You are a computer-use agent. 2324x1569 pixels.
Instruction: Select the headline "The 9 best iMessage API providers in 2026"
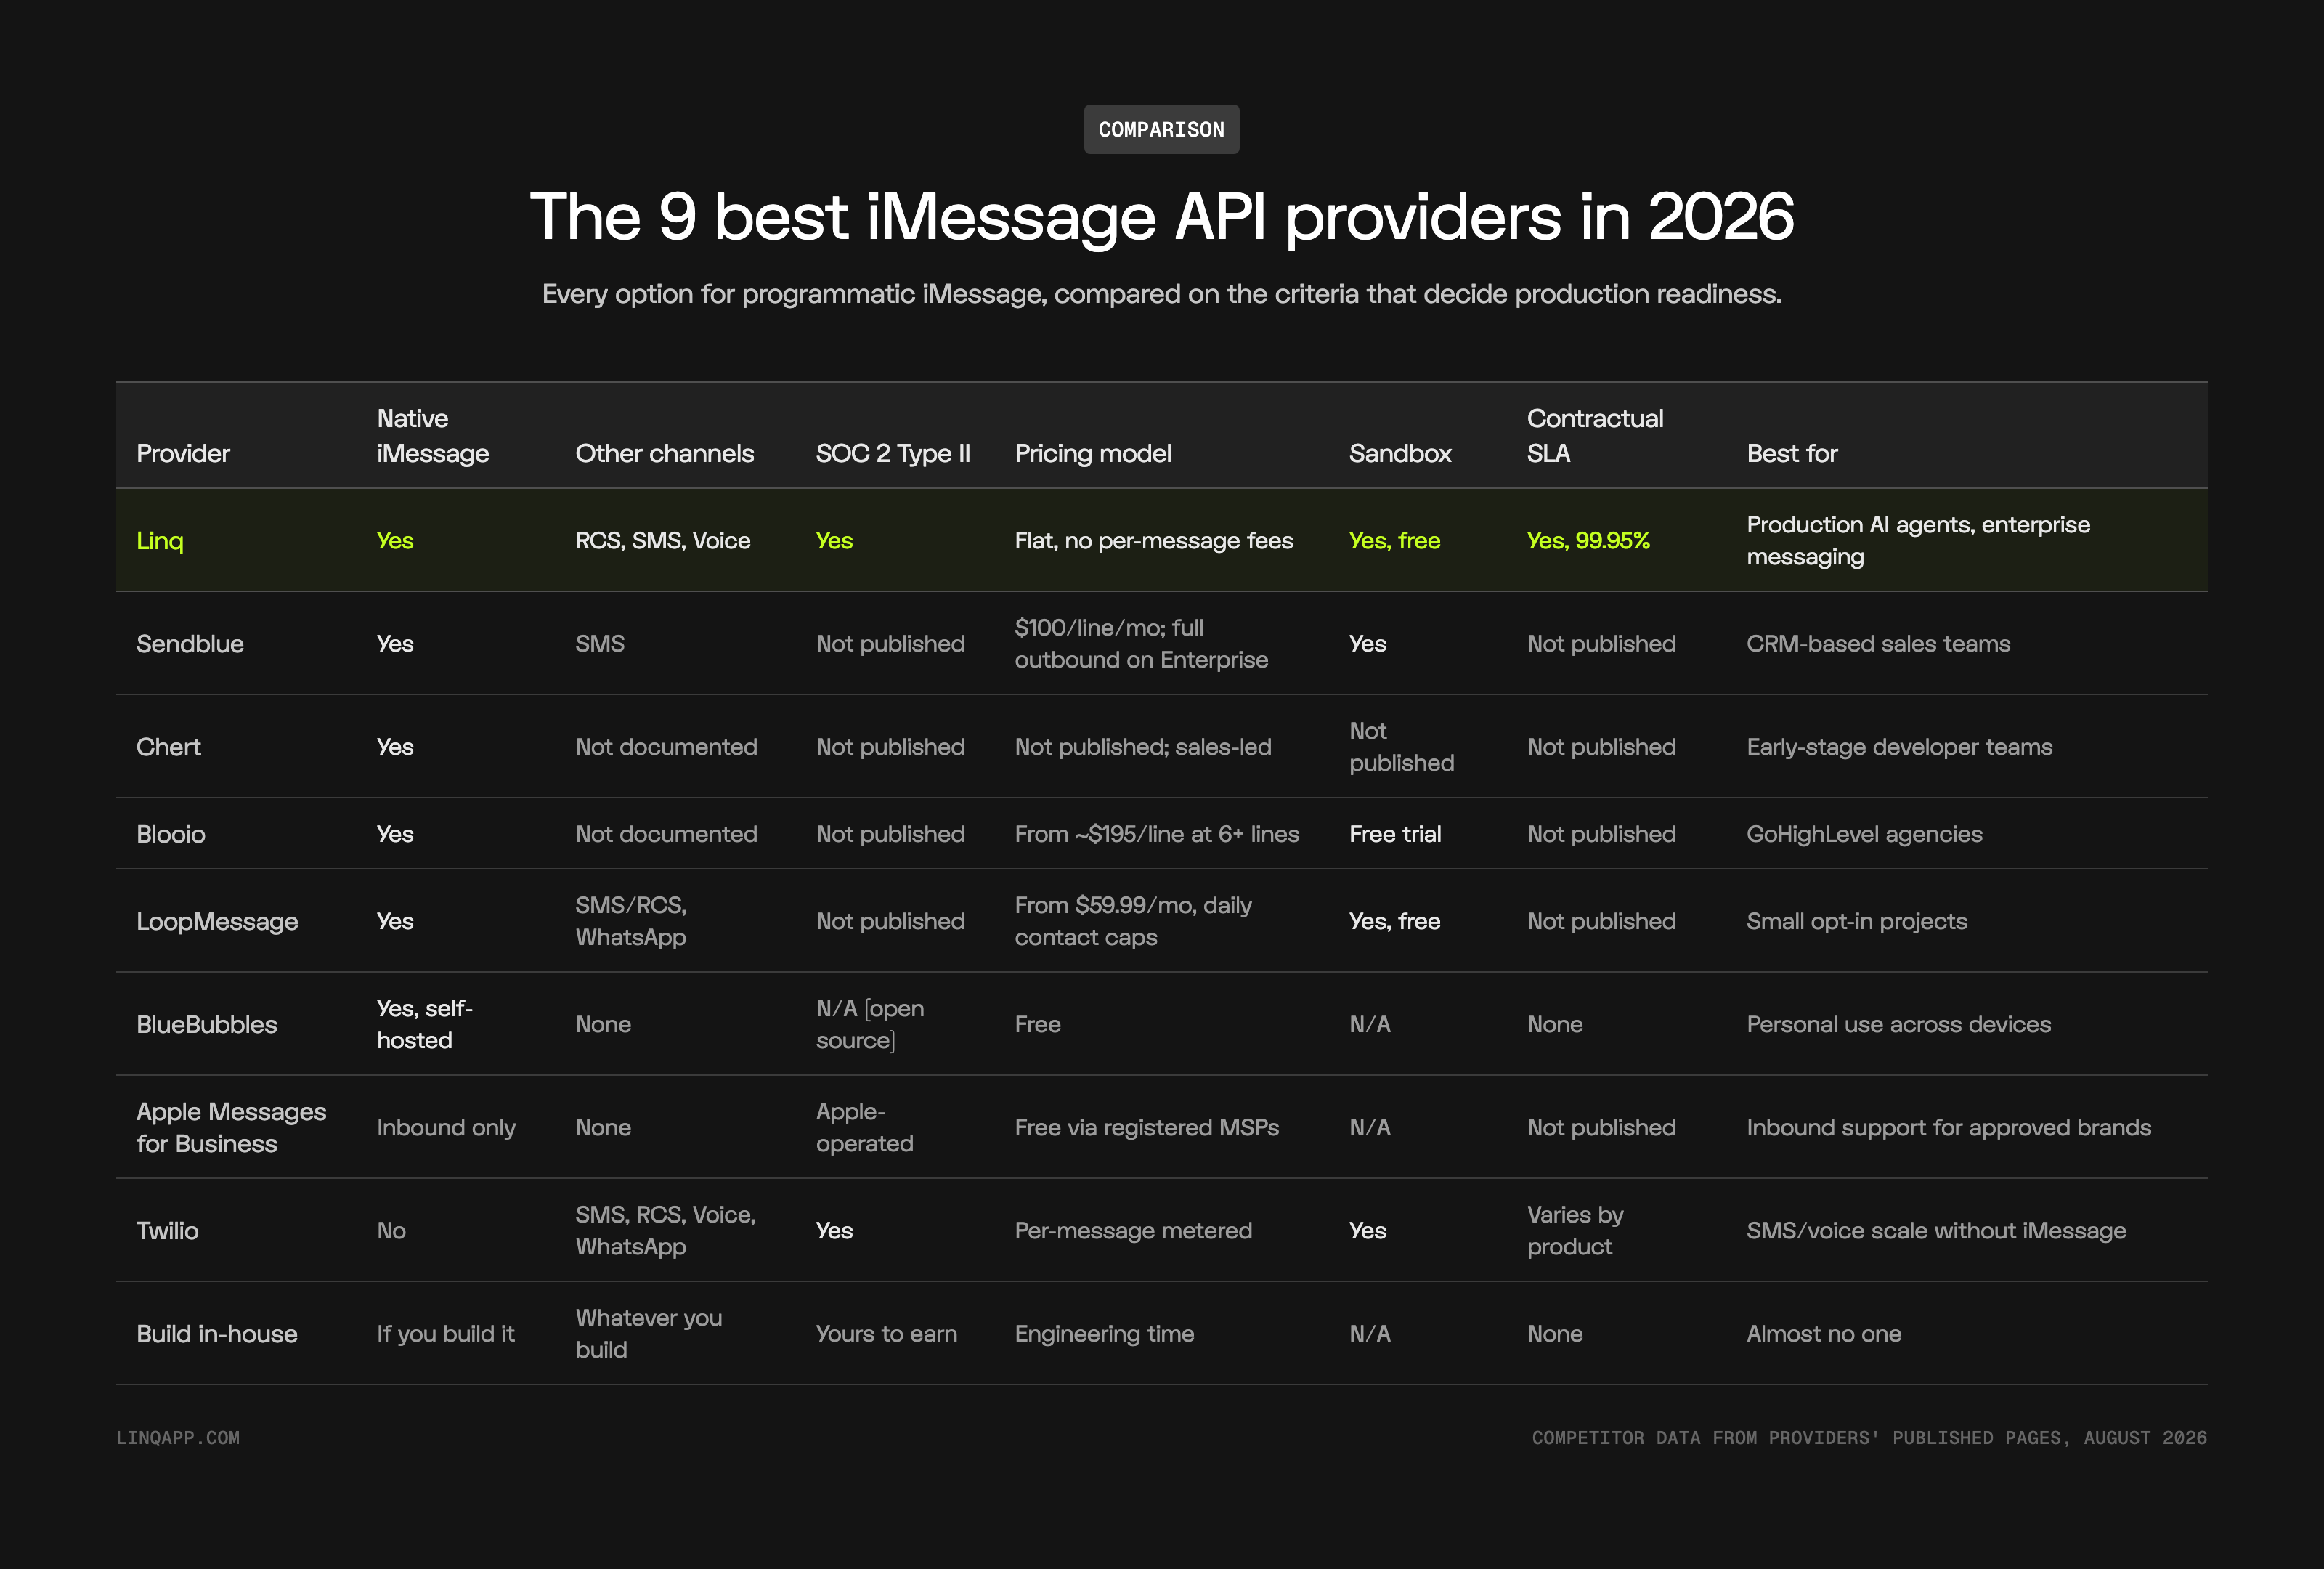(1162, 217)
